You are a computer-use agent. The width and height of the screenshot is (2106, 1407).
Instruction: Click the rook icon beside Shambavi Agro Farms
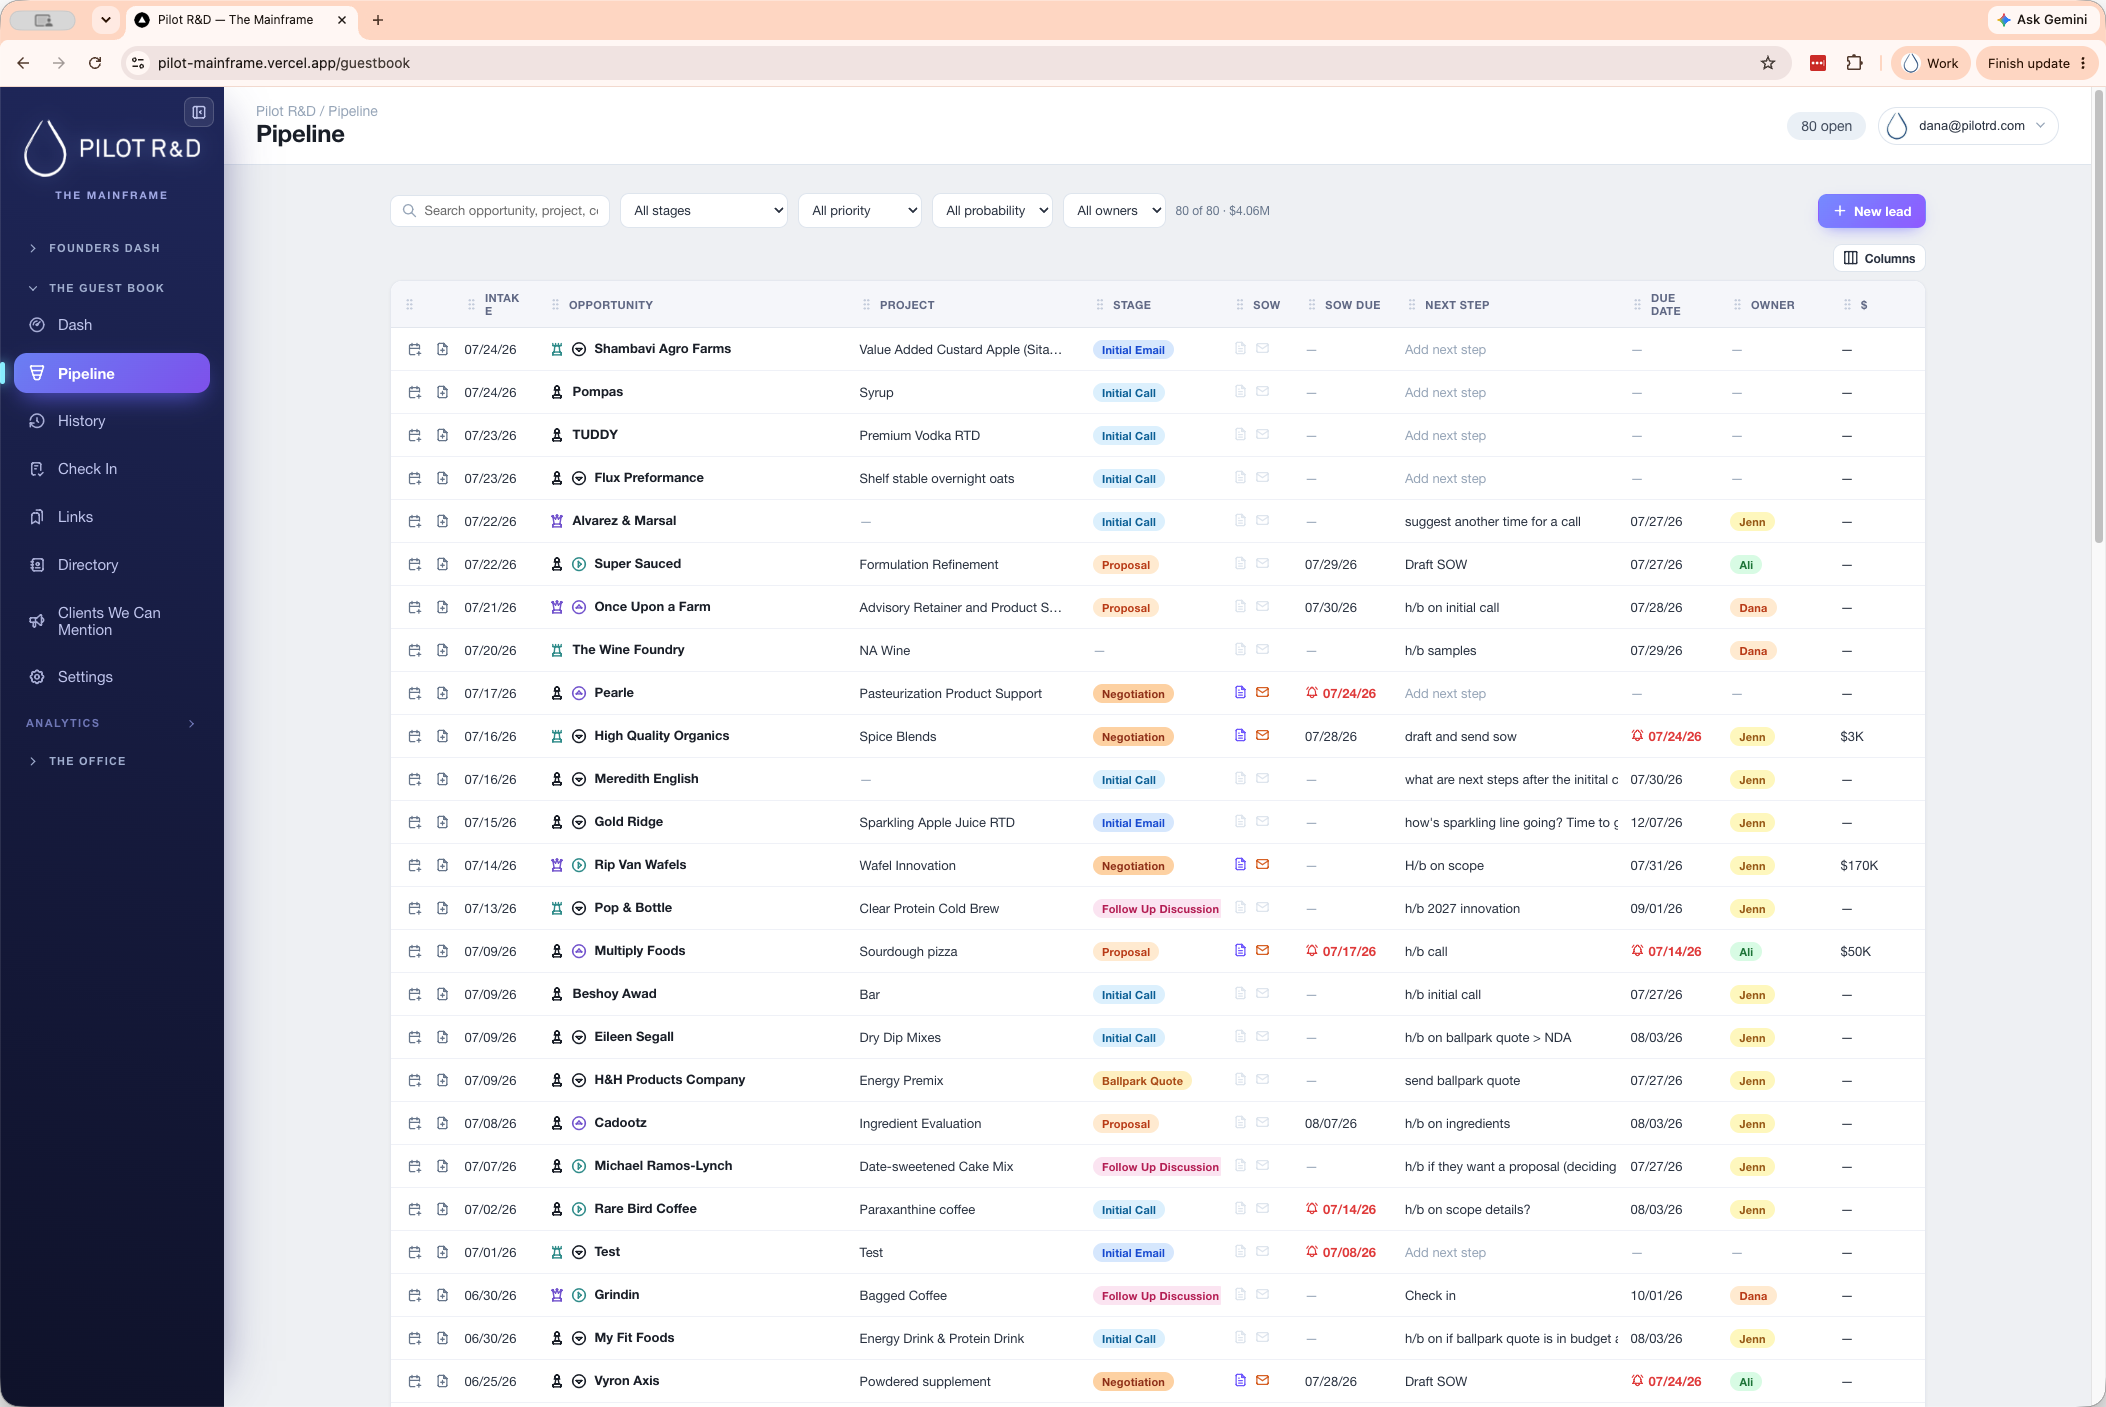pos(557,349)
